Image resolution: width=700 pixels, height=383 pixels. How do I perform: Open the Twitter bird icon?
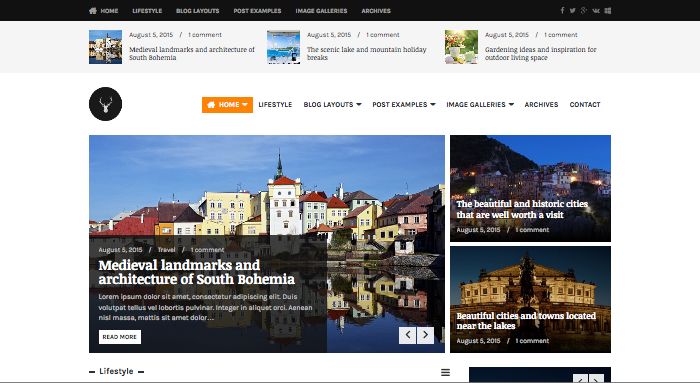click(572, 10)
